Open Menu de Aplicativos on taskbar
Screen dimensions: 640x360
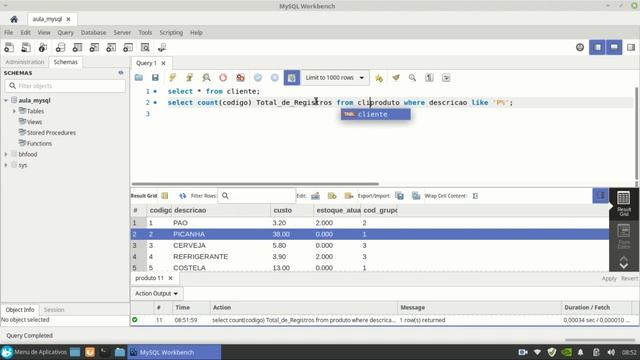[x=34, y=352]
